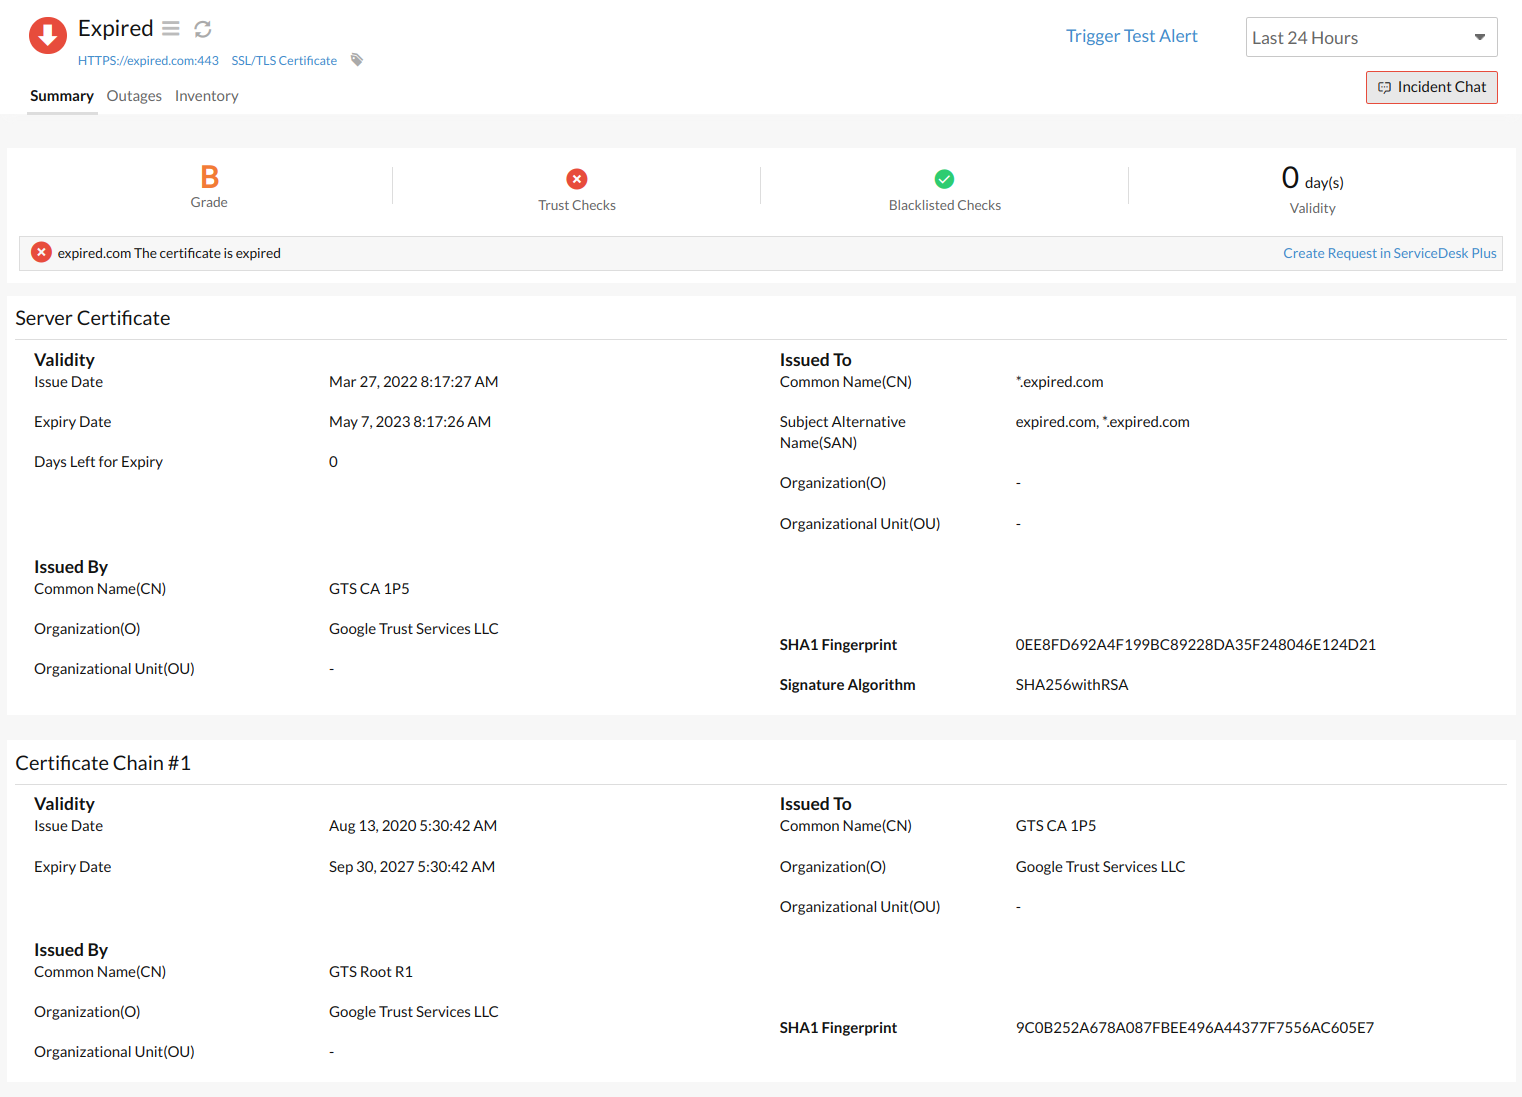The width and height of the screenshot is (1522, 1097).
Task: Switch to the Inventory tab
Action: pyautogui.click(x=206, y=96)
